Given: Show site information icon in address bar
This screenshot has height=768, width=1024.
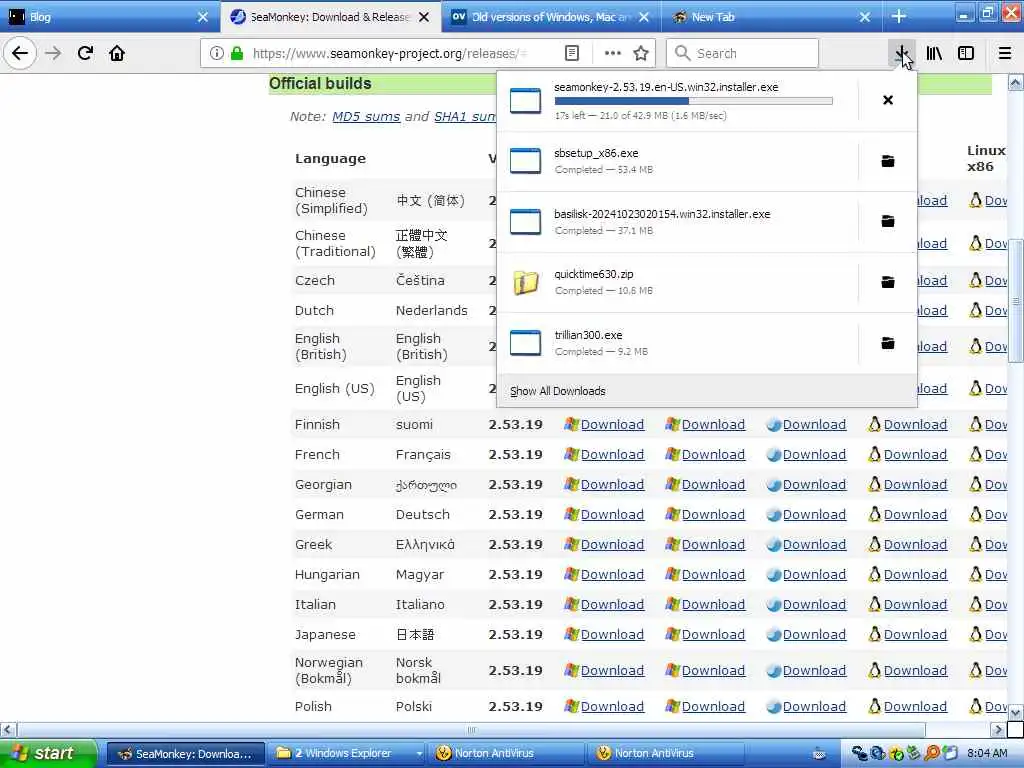Looking at the screenshot, I should tap(216, 53).
